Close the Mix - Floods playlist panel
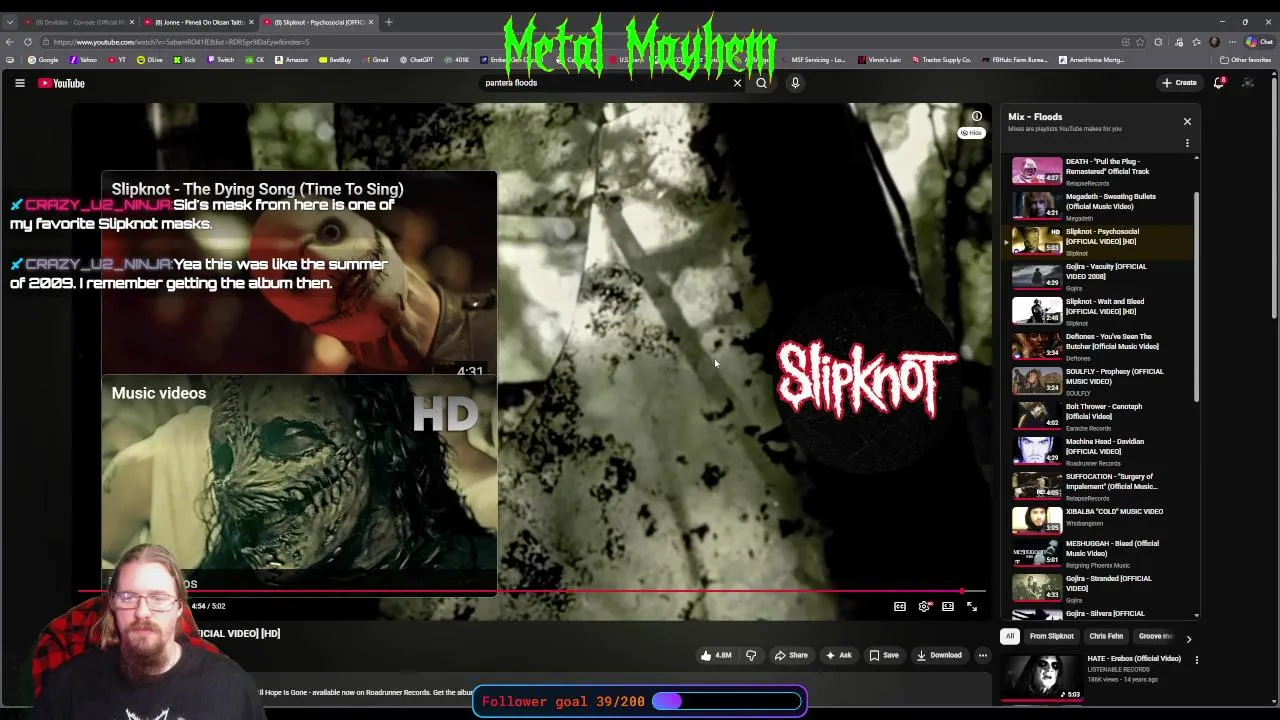1280x720 pixels. point(1187,121)
